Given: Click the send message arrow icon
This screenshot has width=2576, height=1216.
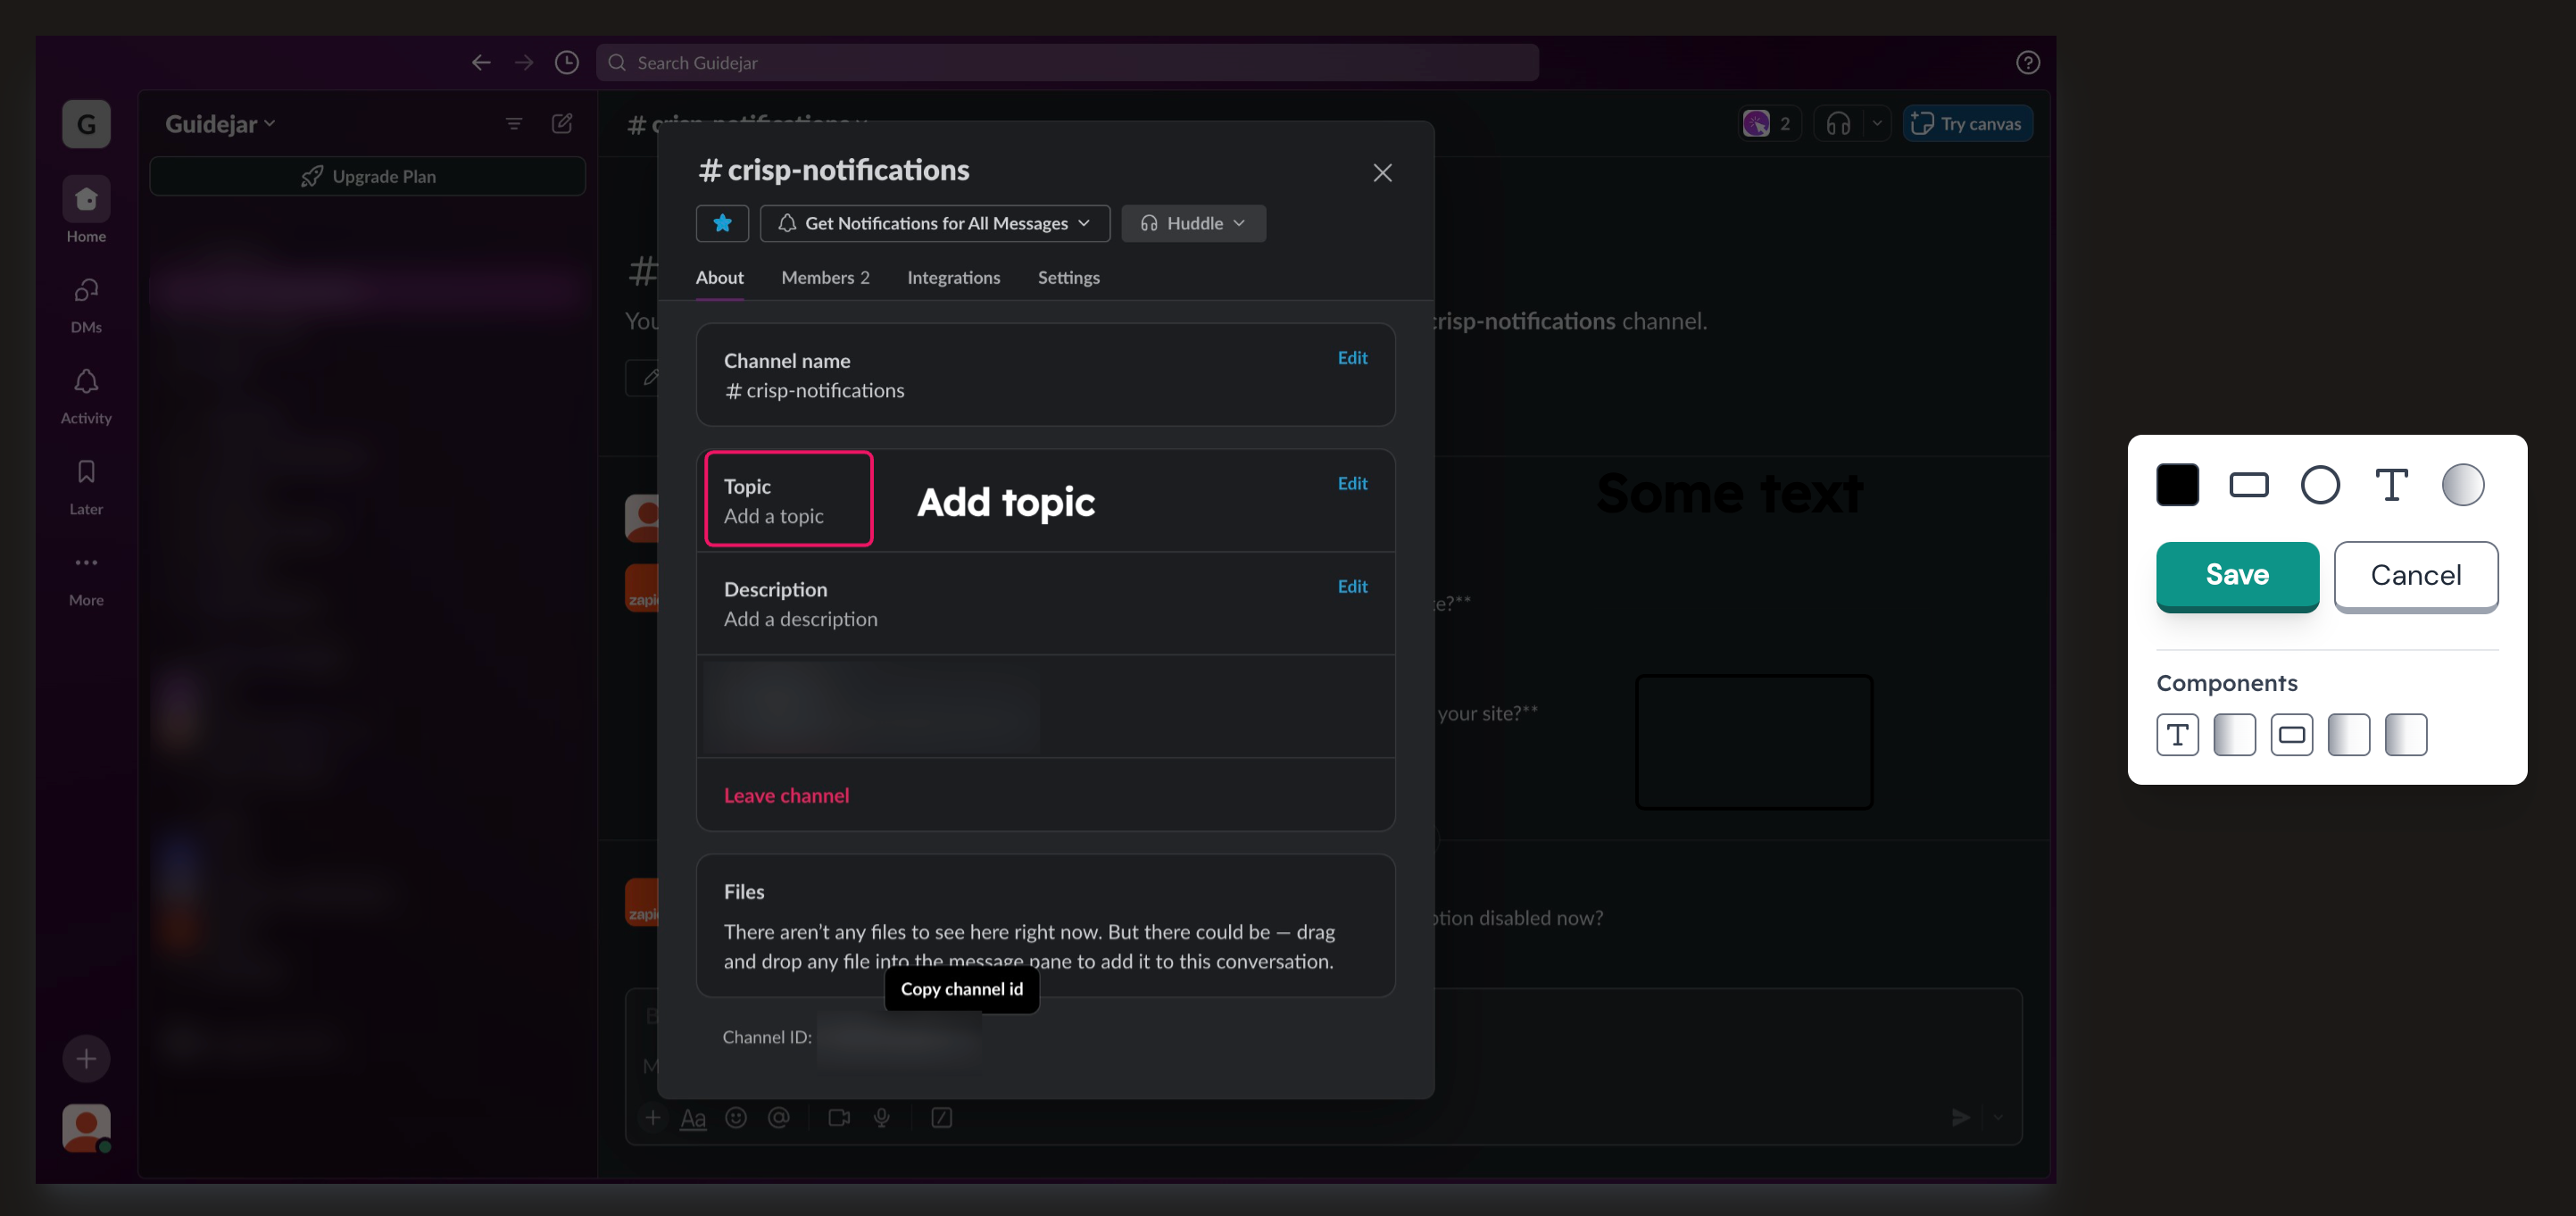Looking at the screenshot, I should [1961, 1117].
